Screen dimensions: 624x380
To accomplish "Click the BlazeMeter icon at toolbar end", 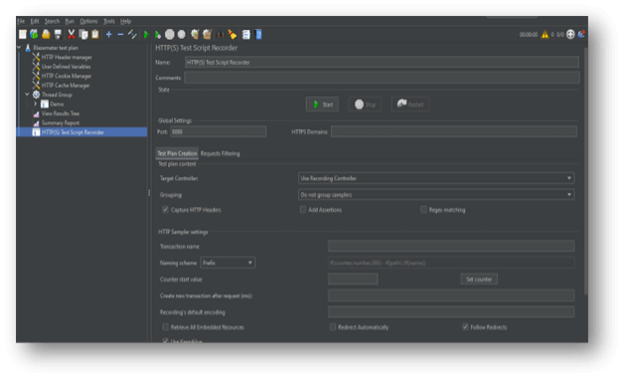I will (581, 35).
